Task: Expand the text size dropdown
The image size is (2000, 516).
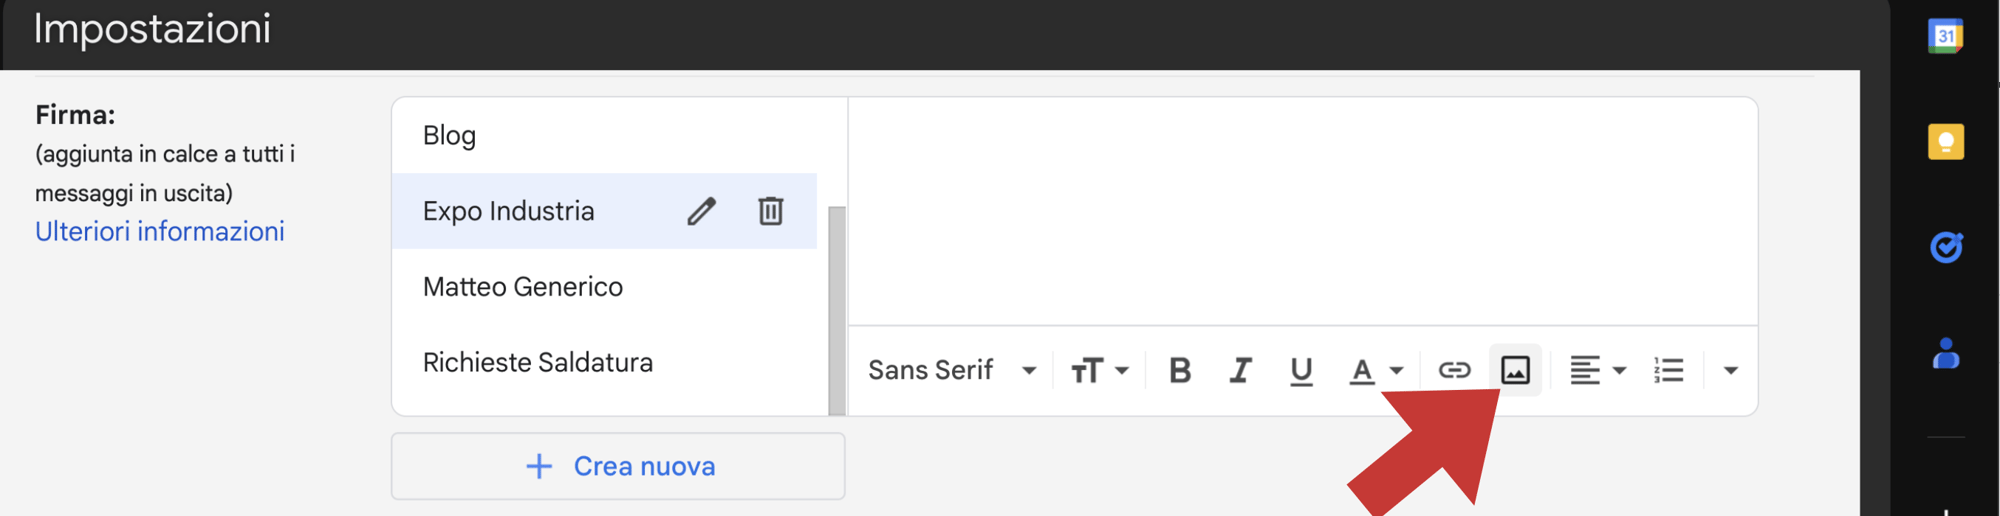Action: tap(1100, 371)
